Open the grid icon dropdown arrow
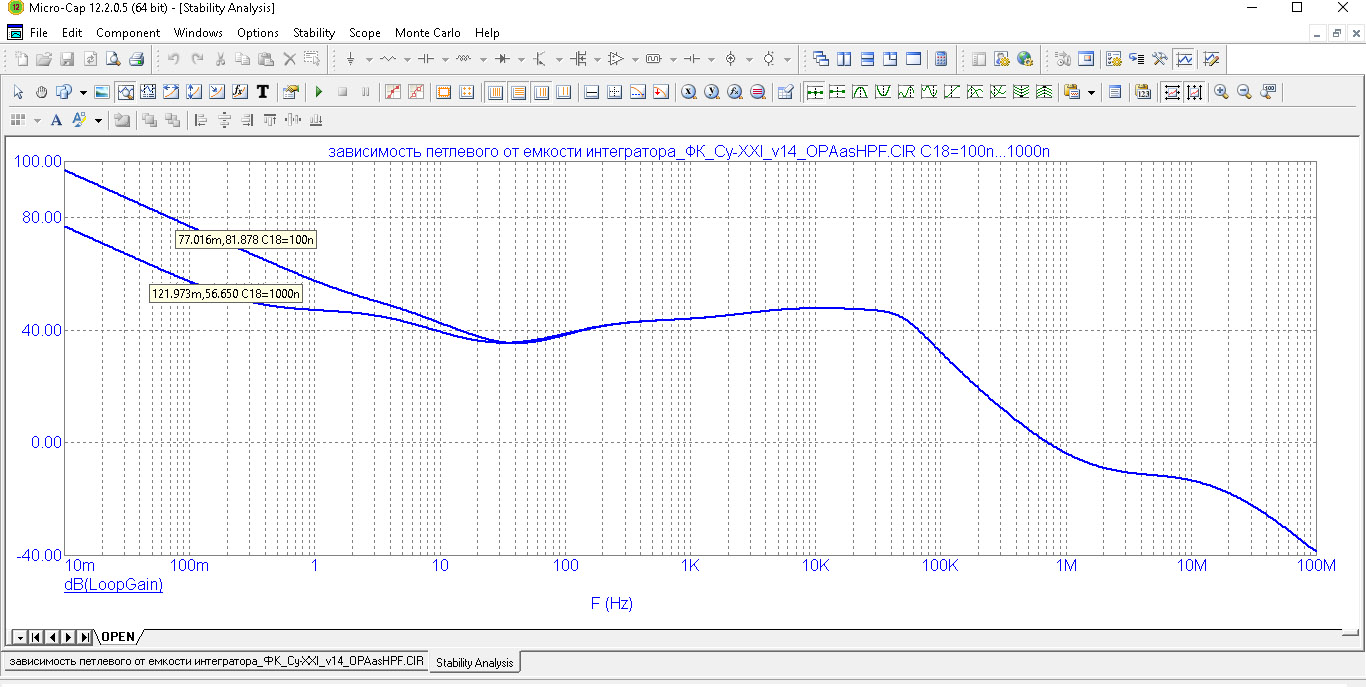 (37, 120)
